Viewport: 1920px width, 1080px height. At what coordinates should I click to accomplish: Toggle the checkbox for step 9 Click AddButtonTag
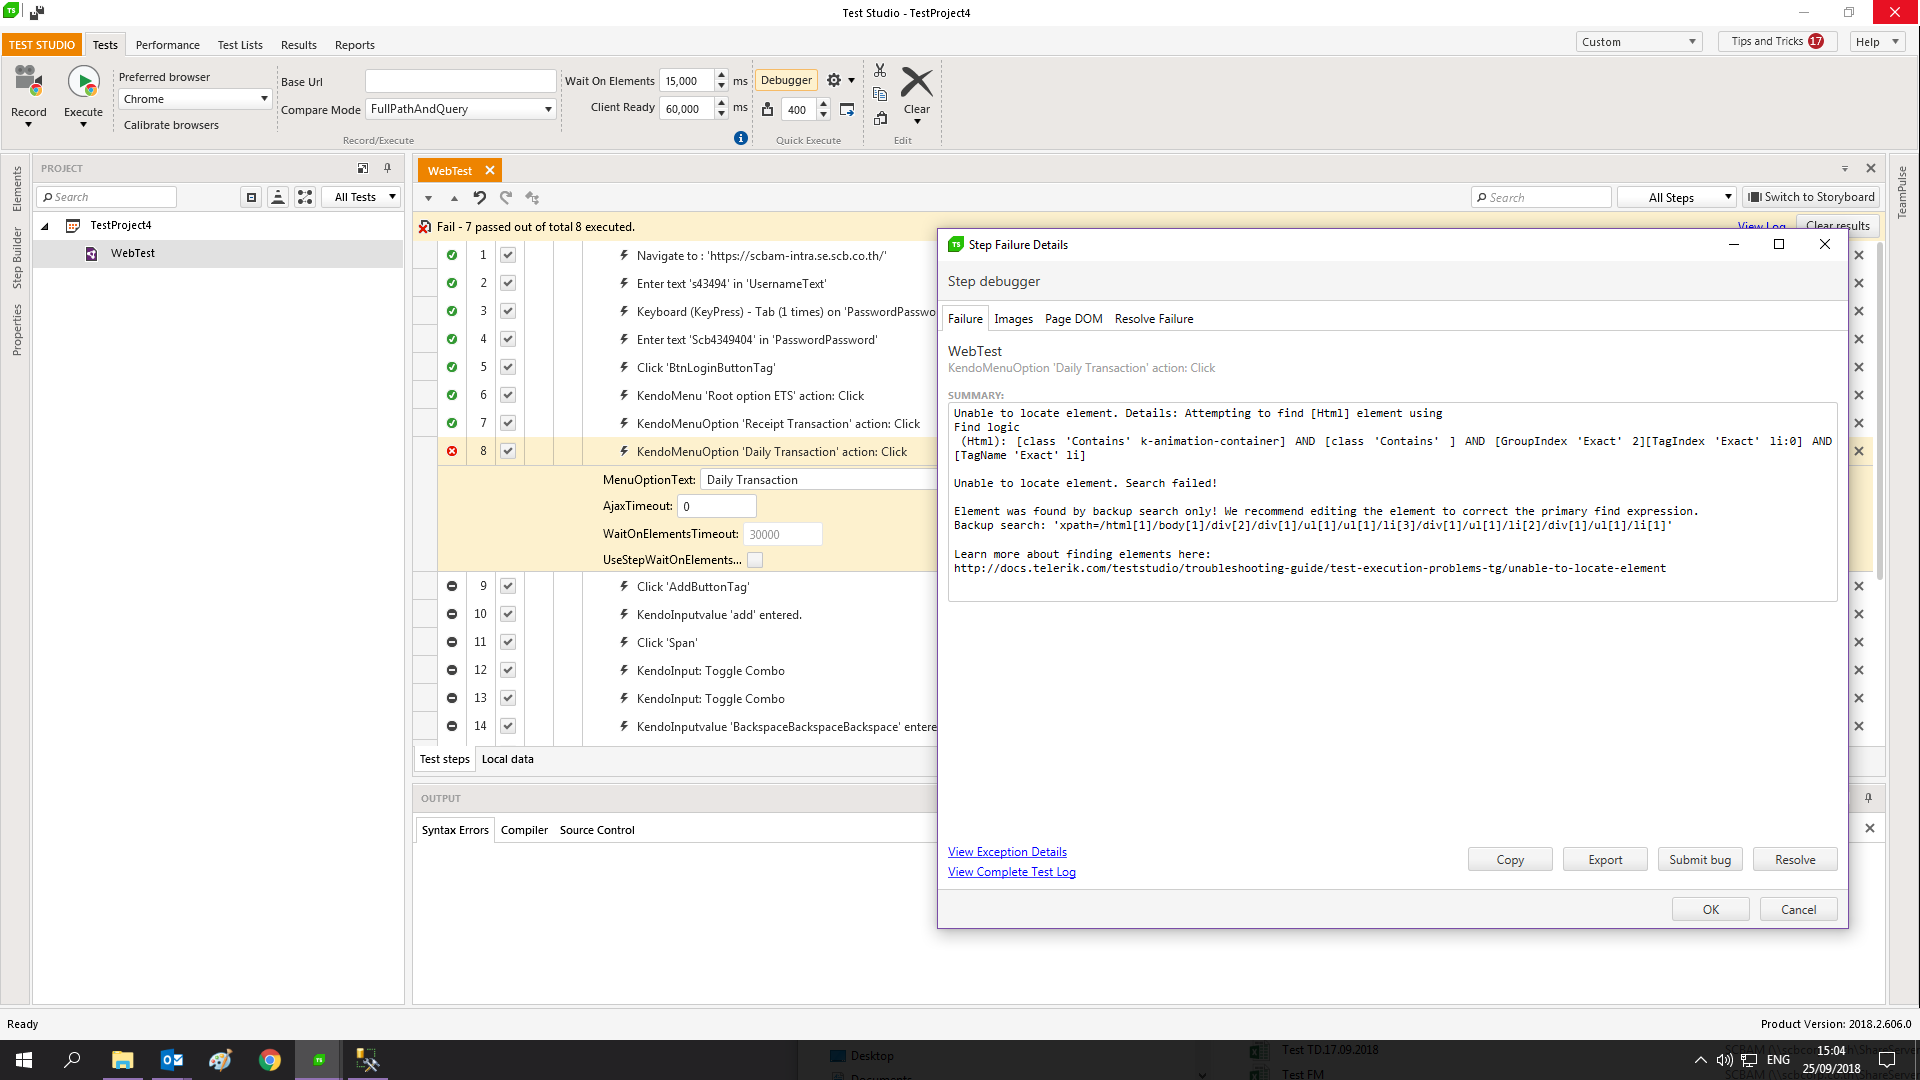508,586
